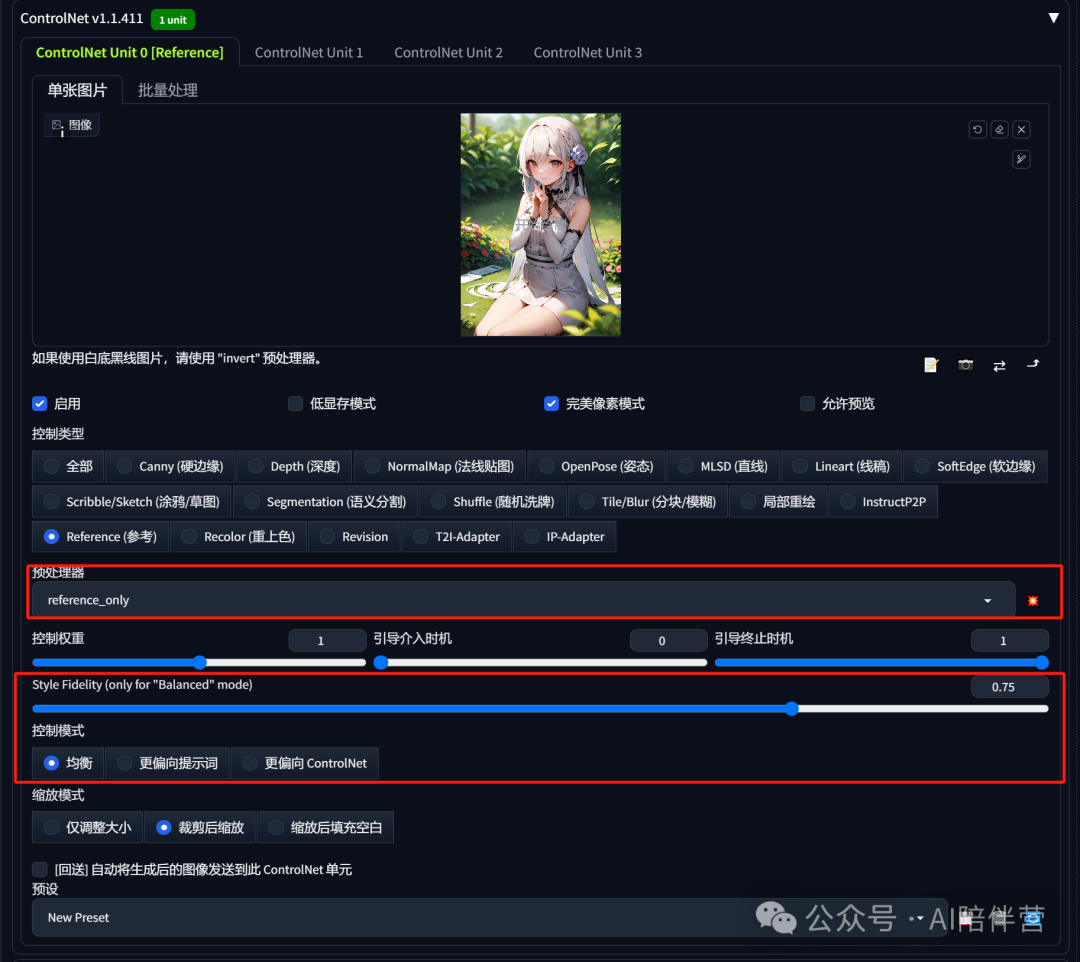Click the camera webcam icon

pyautogui.click(x=966, y=365)
